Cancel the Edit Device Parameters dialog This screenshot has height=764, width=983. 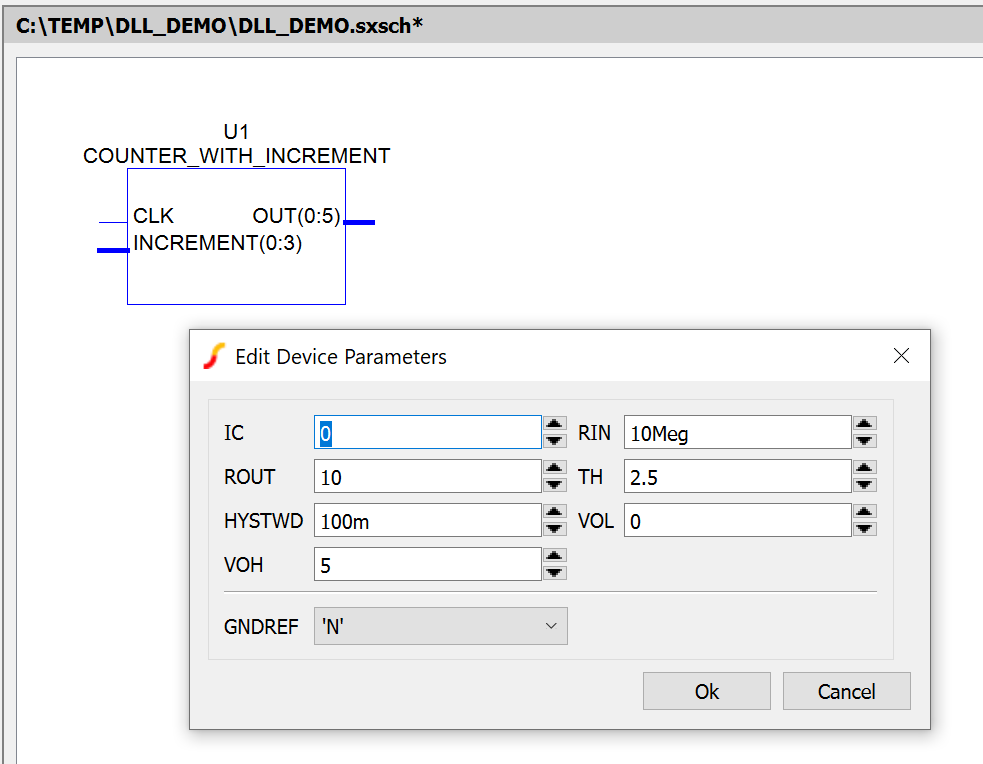click(846, 691)
